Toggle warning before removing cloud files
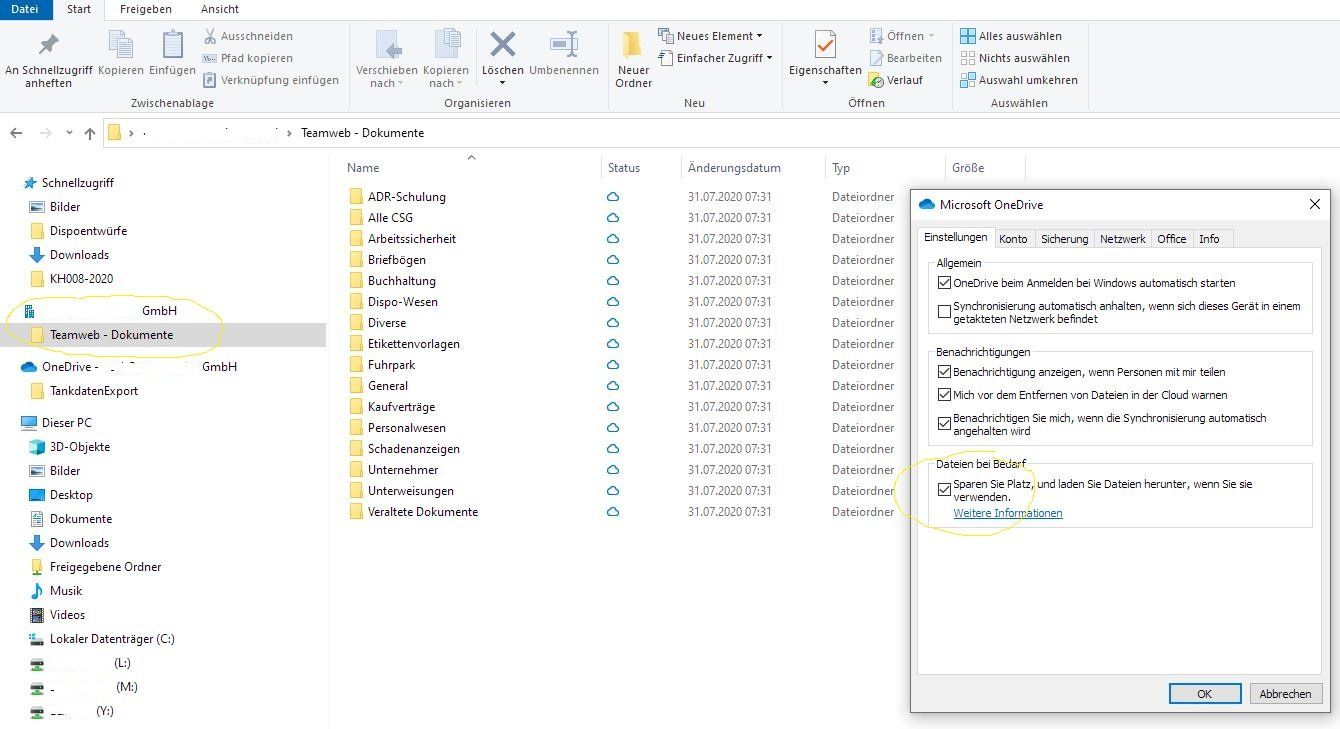This screenshot has height=729, width=1340. [x=944, y=395]
